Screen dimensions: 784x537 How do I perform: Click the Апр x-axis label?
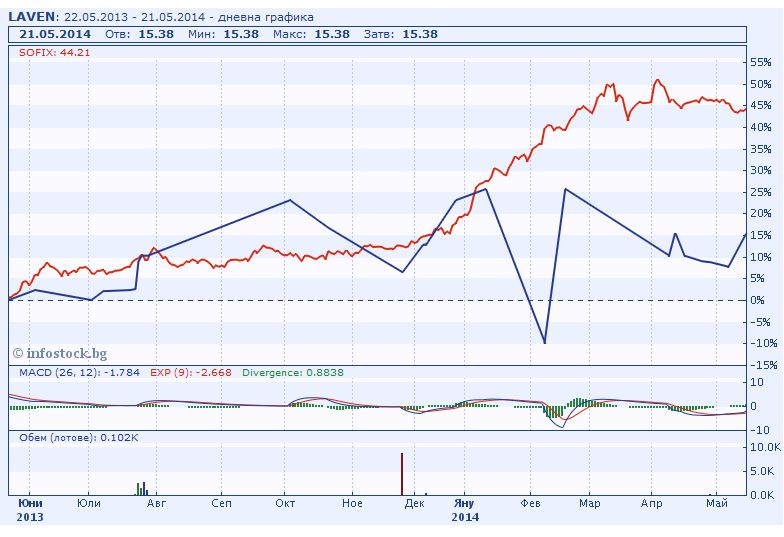(651, 503)
